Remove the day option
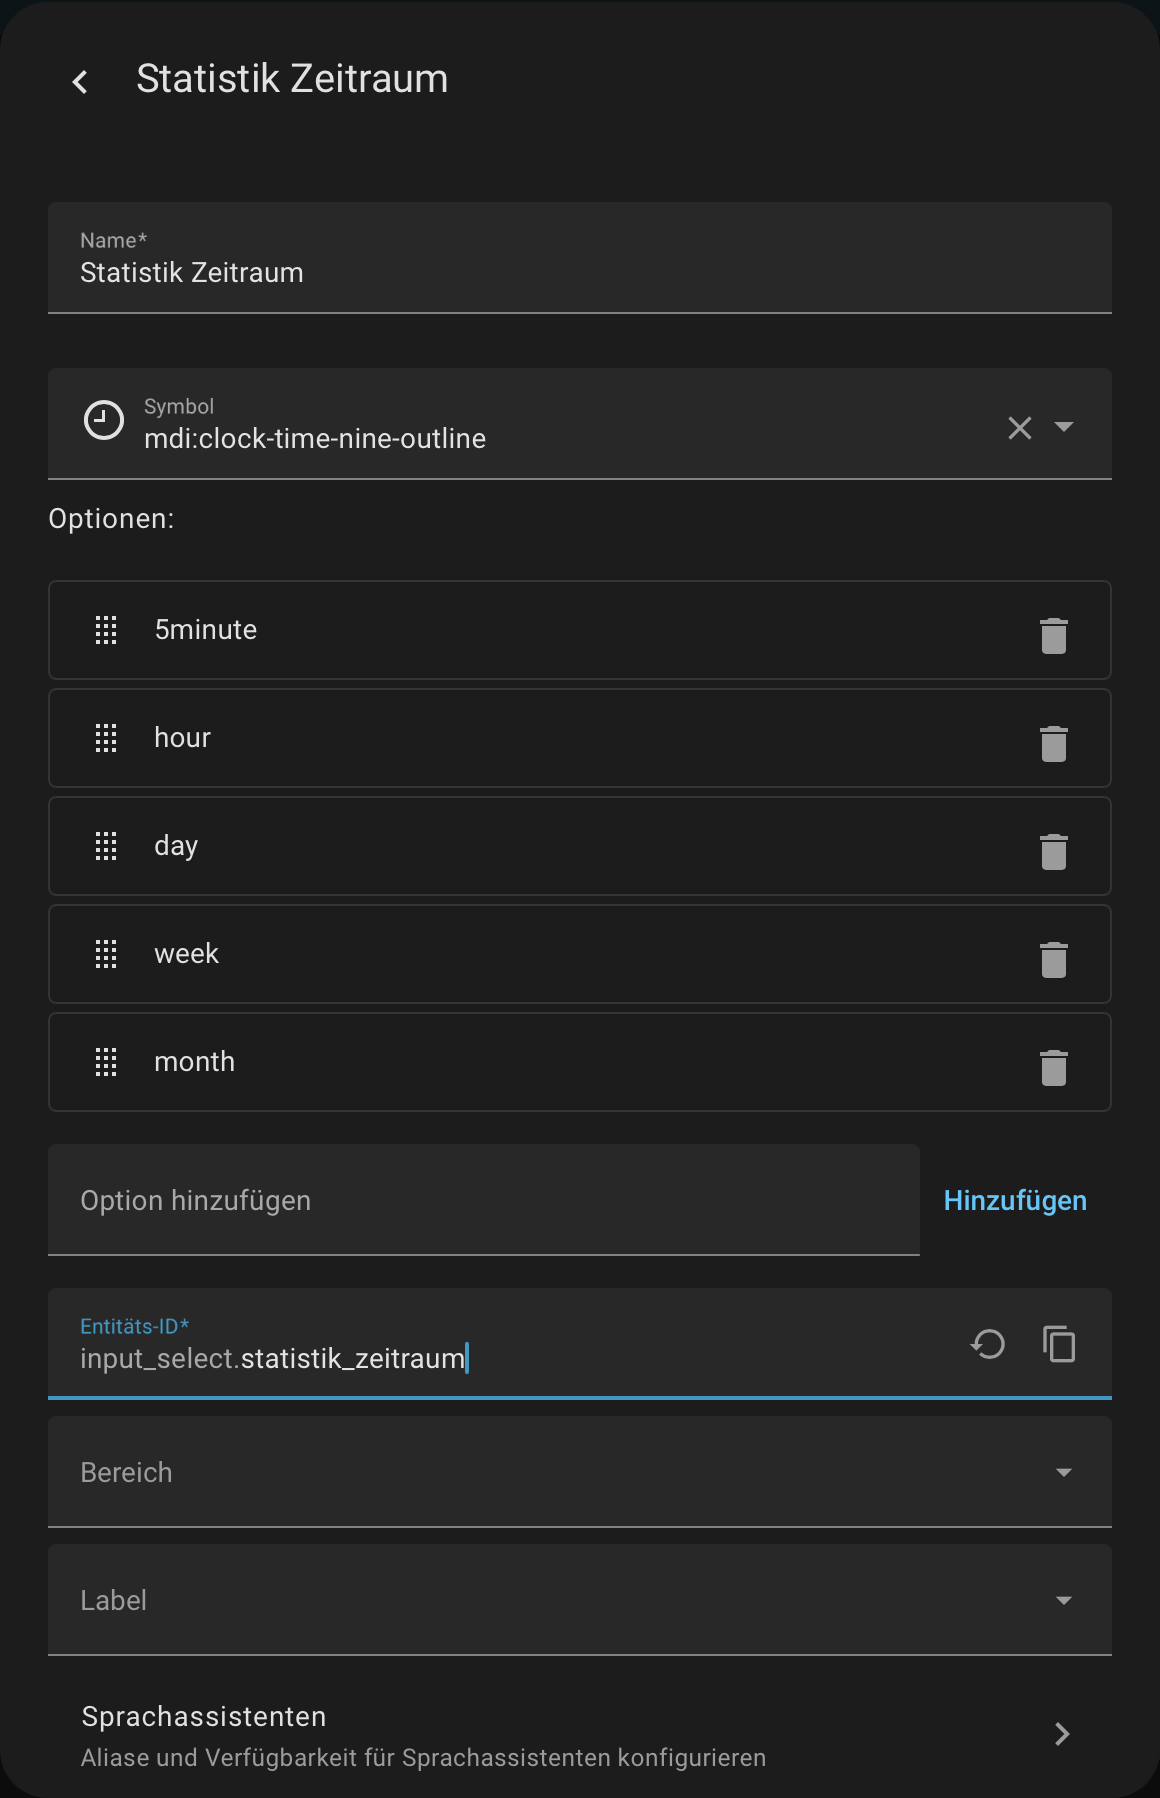 point(1053,852)
